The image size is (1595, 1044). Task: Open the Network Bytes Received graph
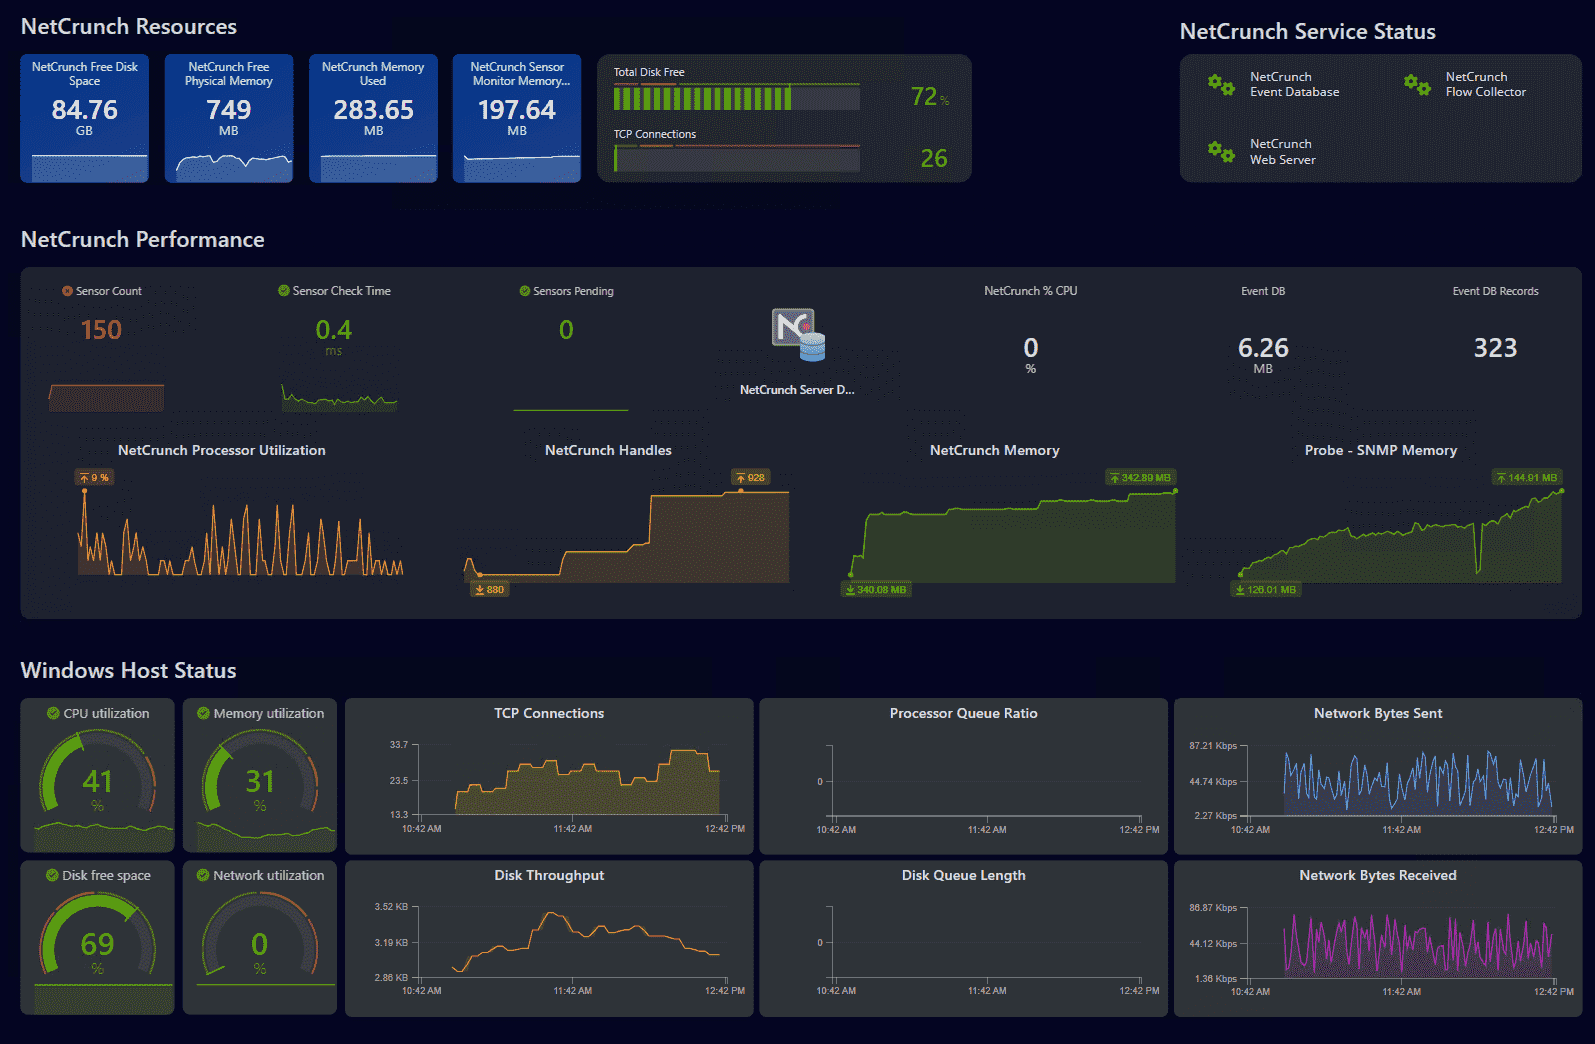coord(1378,938)
